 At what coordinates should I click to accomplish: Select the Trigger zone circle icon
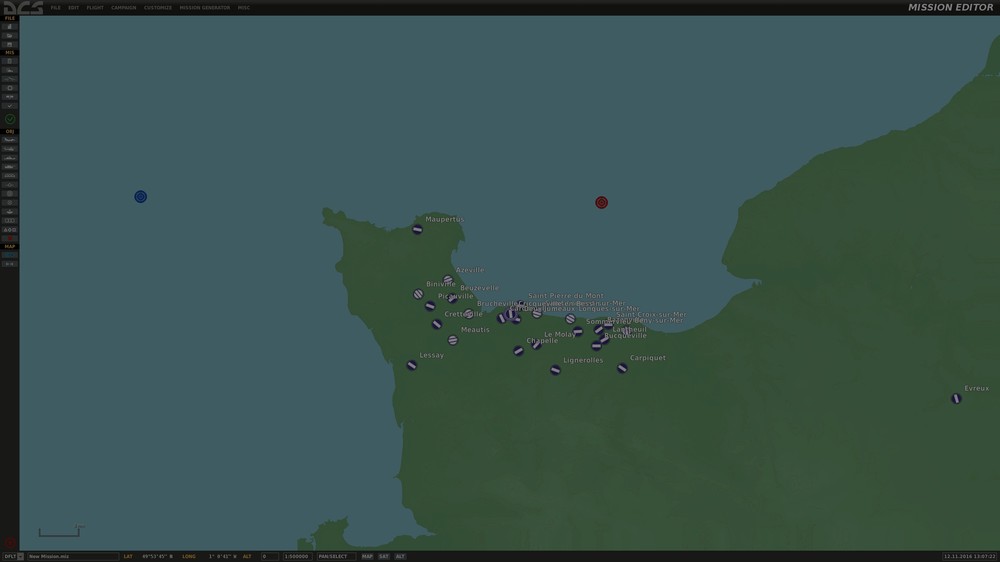10,193
